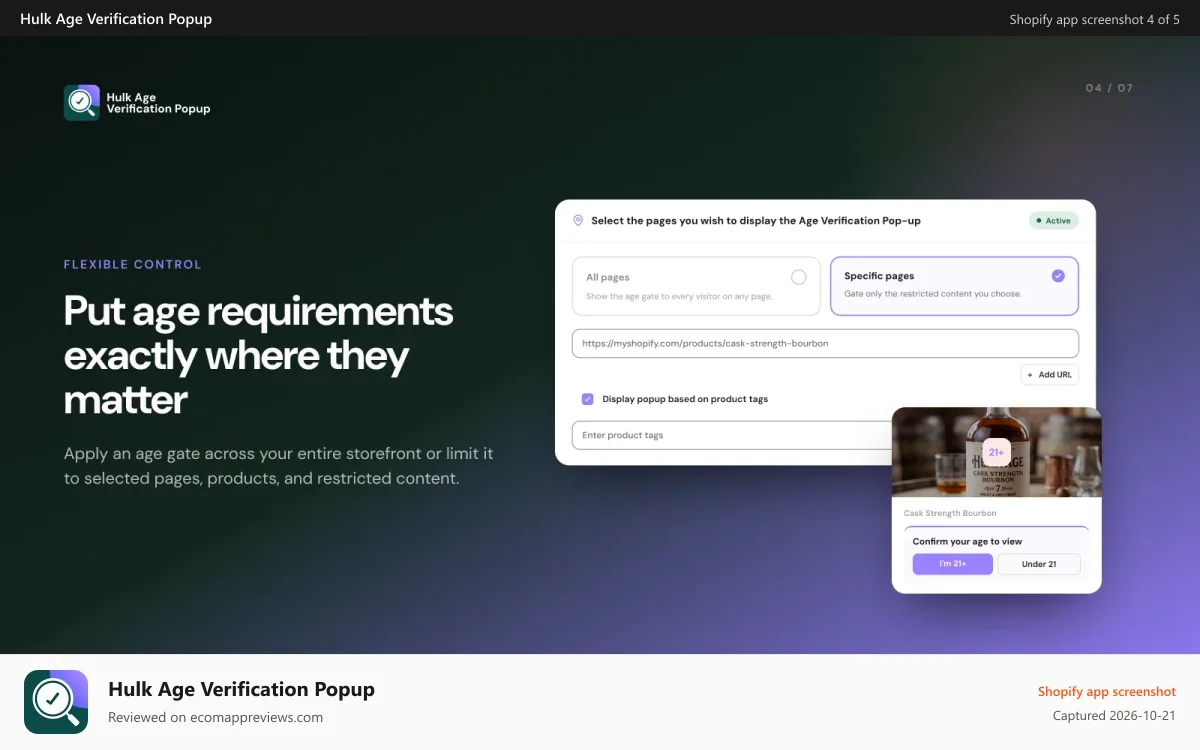The height and width of the screenshot is (750, 1200).
Task: Click the bourbon bottle product image
Action: [x=996, y=452]
